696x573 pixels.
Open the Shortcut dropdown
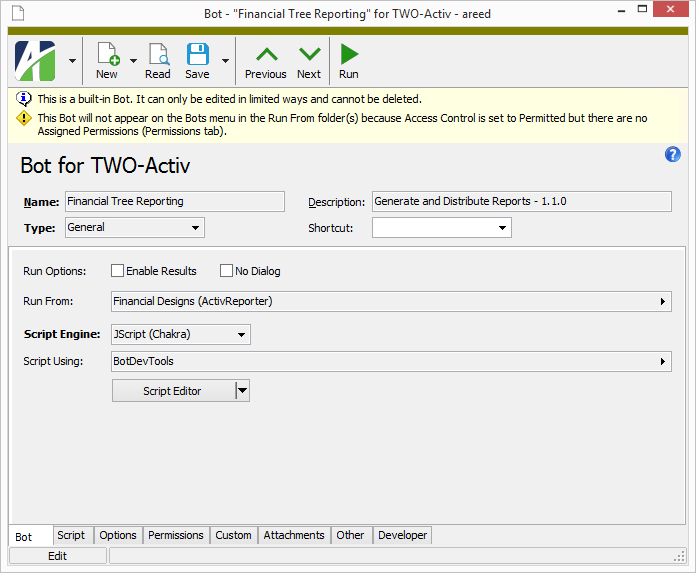pos(502,228)
